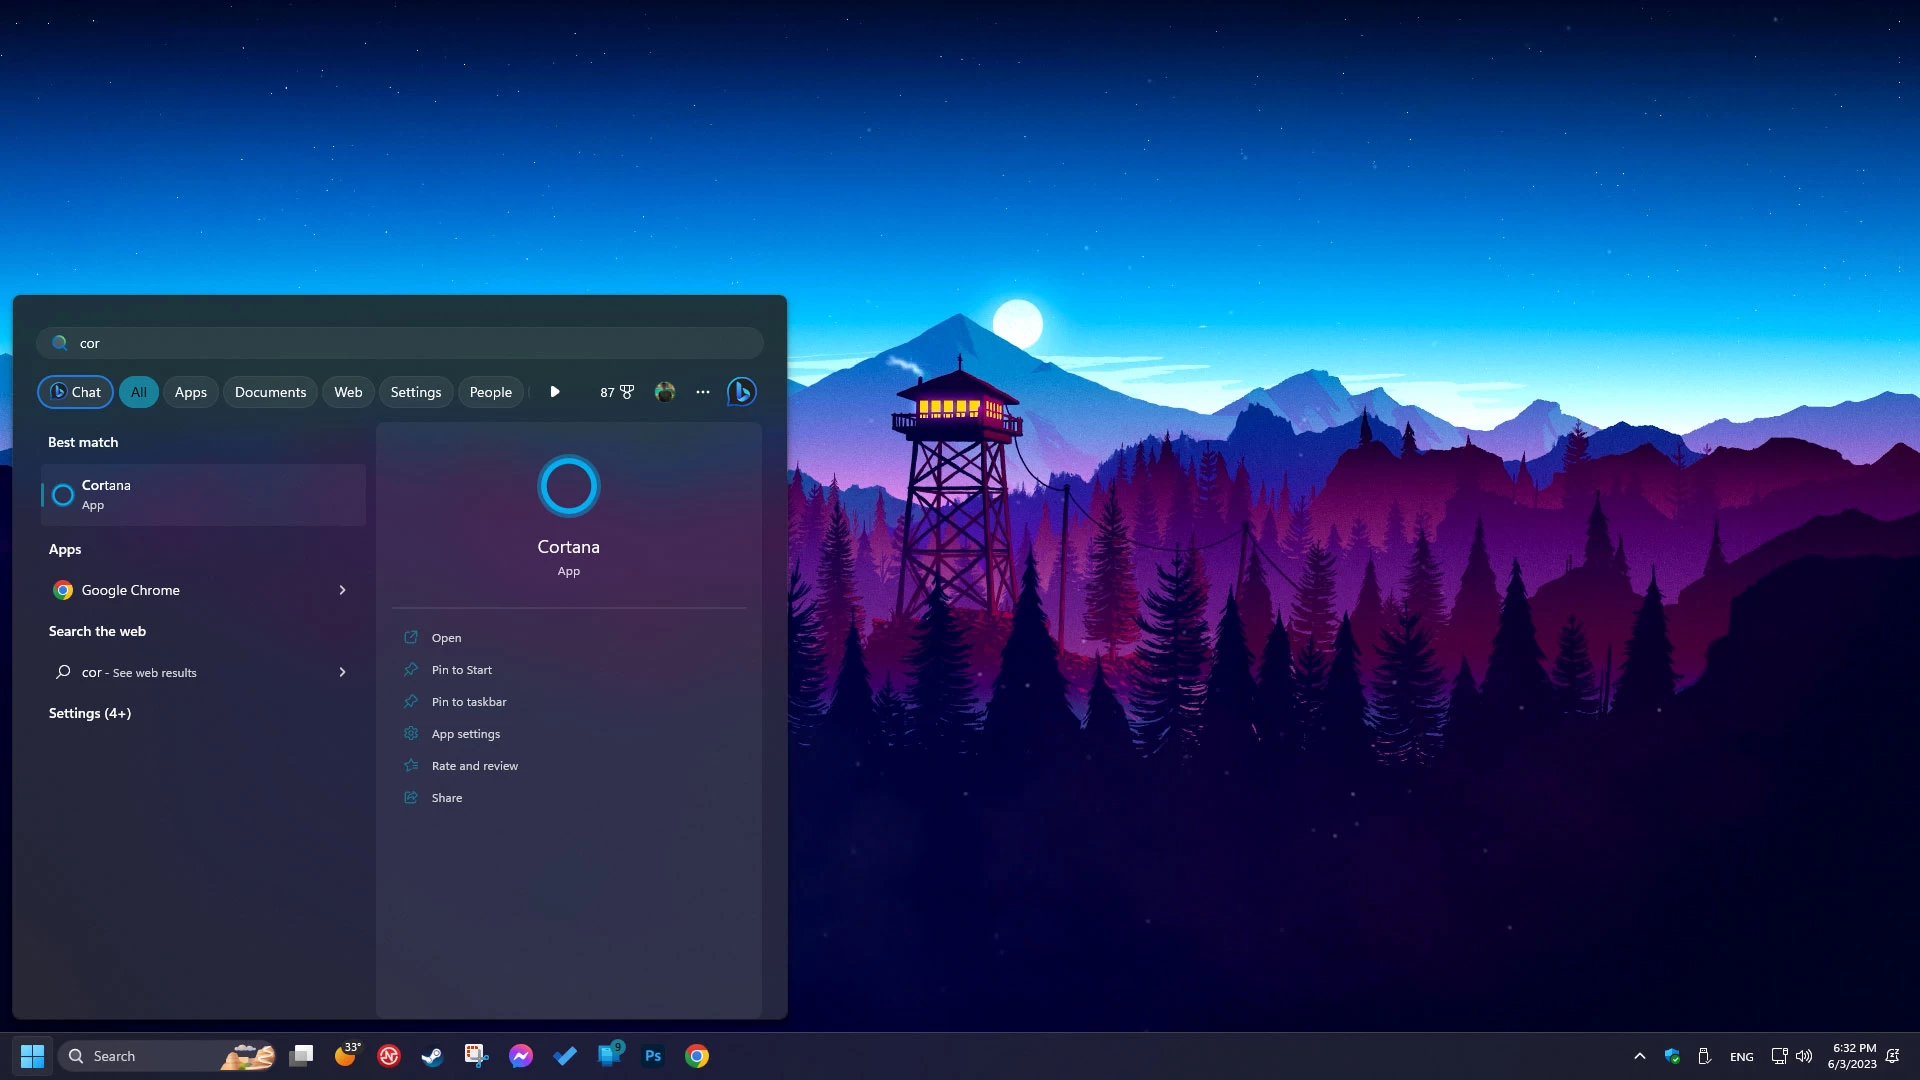Click the large Cortana ring icon

point(569,486)
